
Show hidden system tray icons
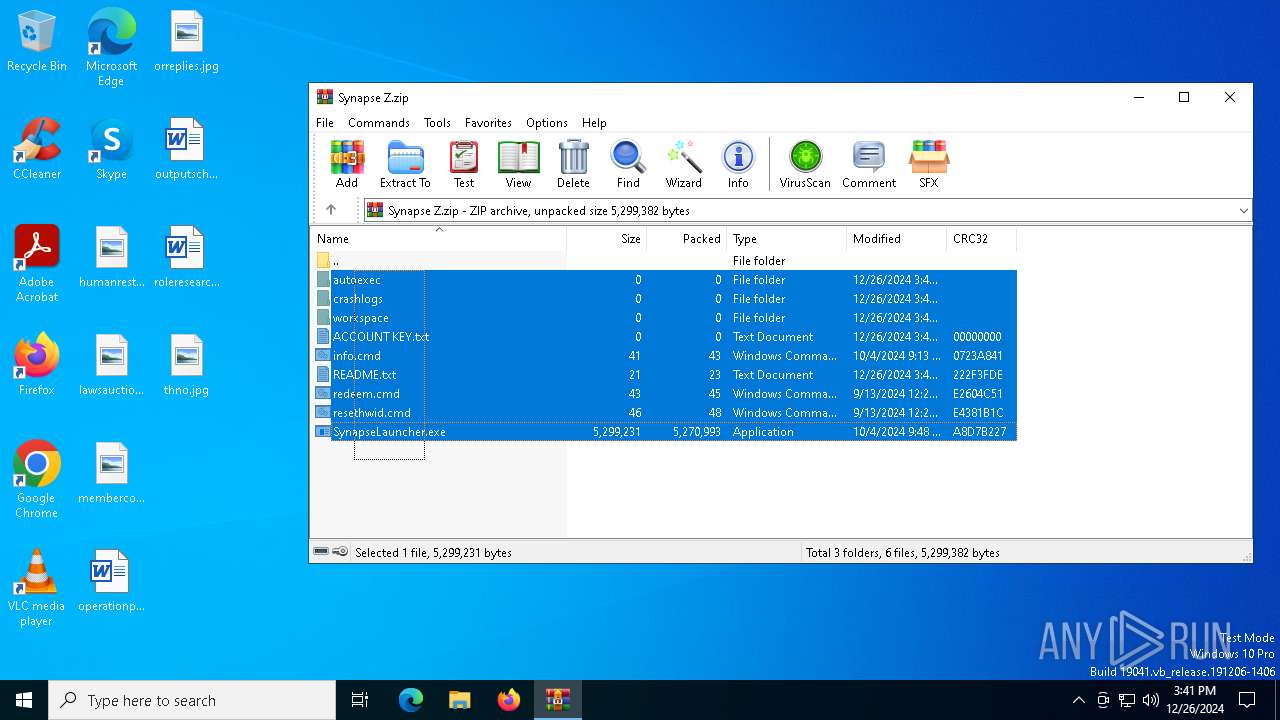(1078, 700)
